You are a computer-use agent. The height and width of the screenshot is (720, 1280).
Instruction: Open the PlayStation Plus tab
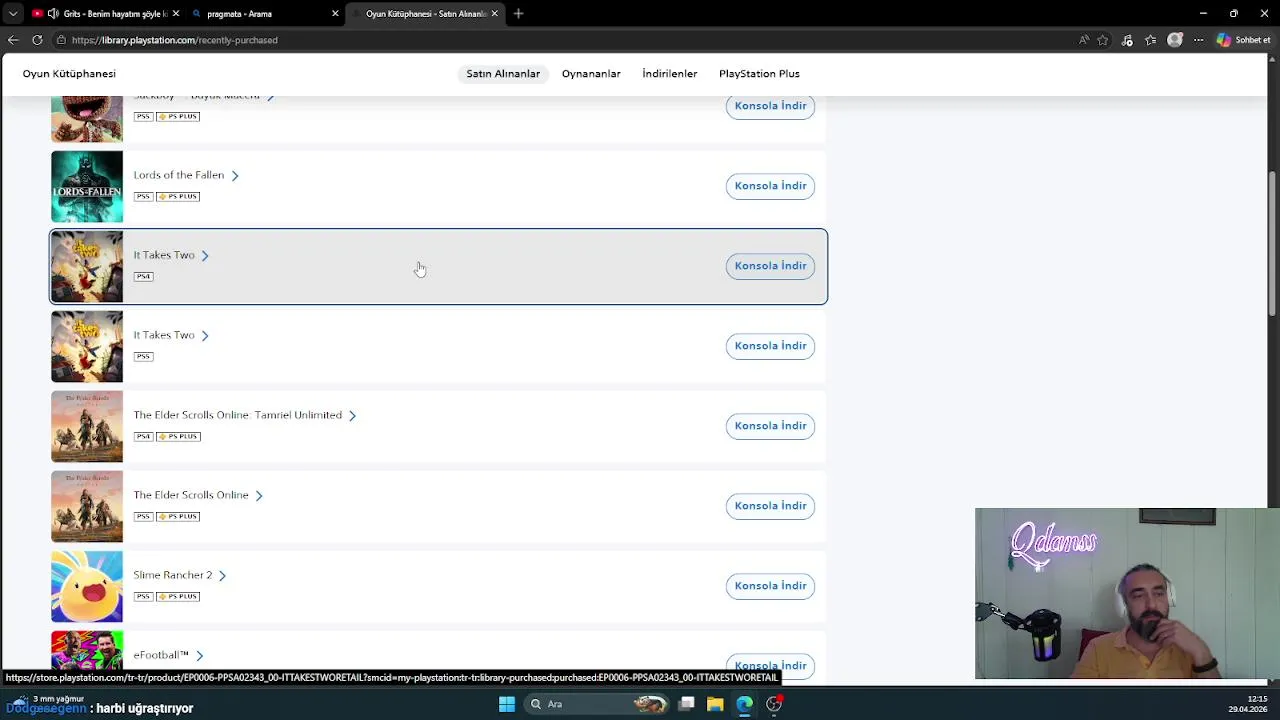point(759,74)
